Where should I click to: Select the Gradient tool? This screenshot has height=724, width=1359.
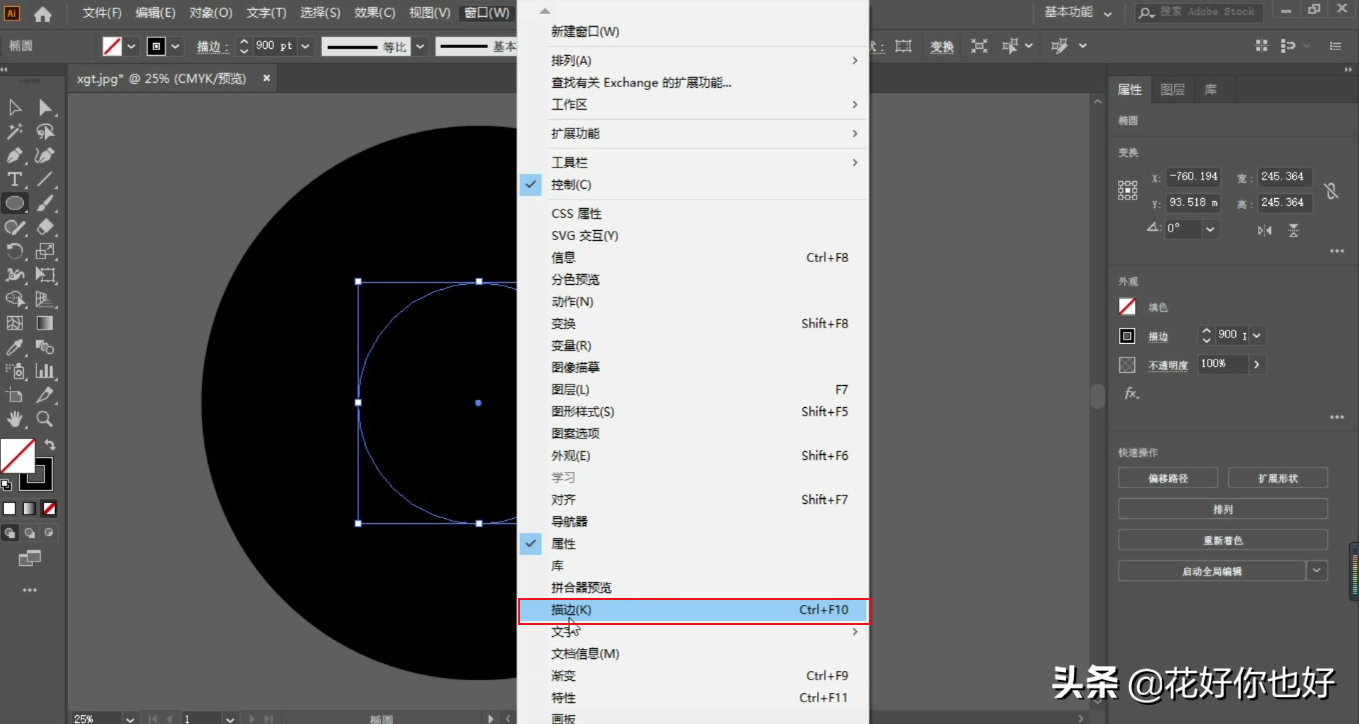(x=45, y=323)
